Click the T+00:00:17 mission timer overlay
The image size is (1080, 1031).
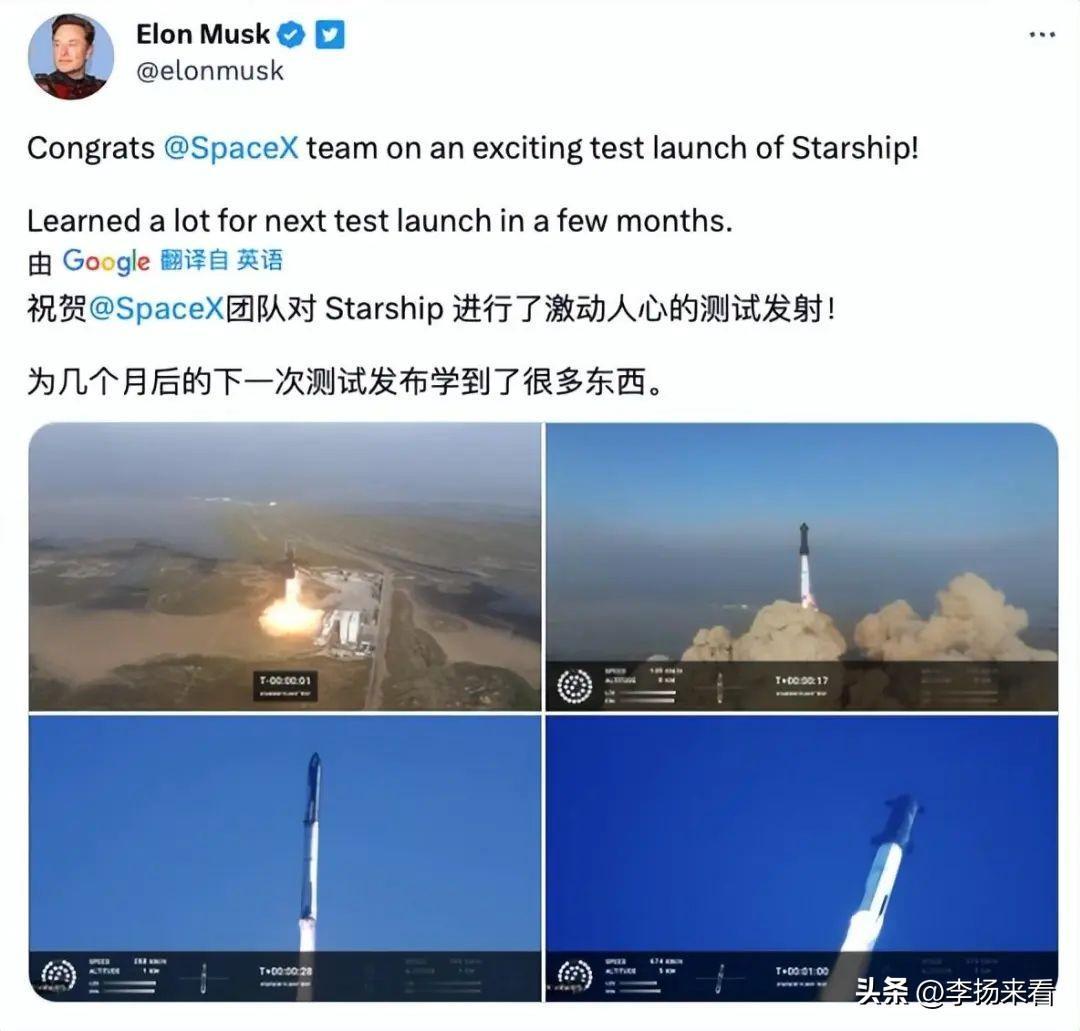pos(802,685)
